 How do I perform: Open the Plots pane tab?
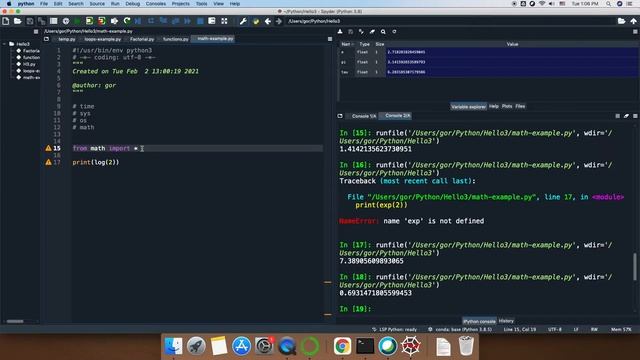[507, 106]
